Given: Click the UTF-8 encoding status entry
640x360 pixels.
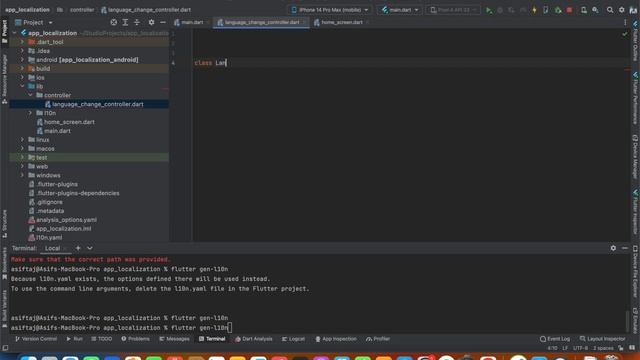Looking at the screenshot, I should [x=580, y=348].
